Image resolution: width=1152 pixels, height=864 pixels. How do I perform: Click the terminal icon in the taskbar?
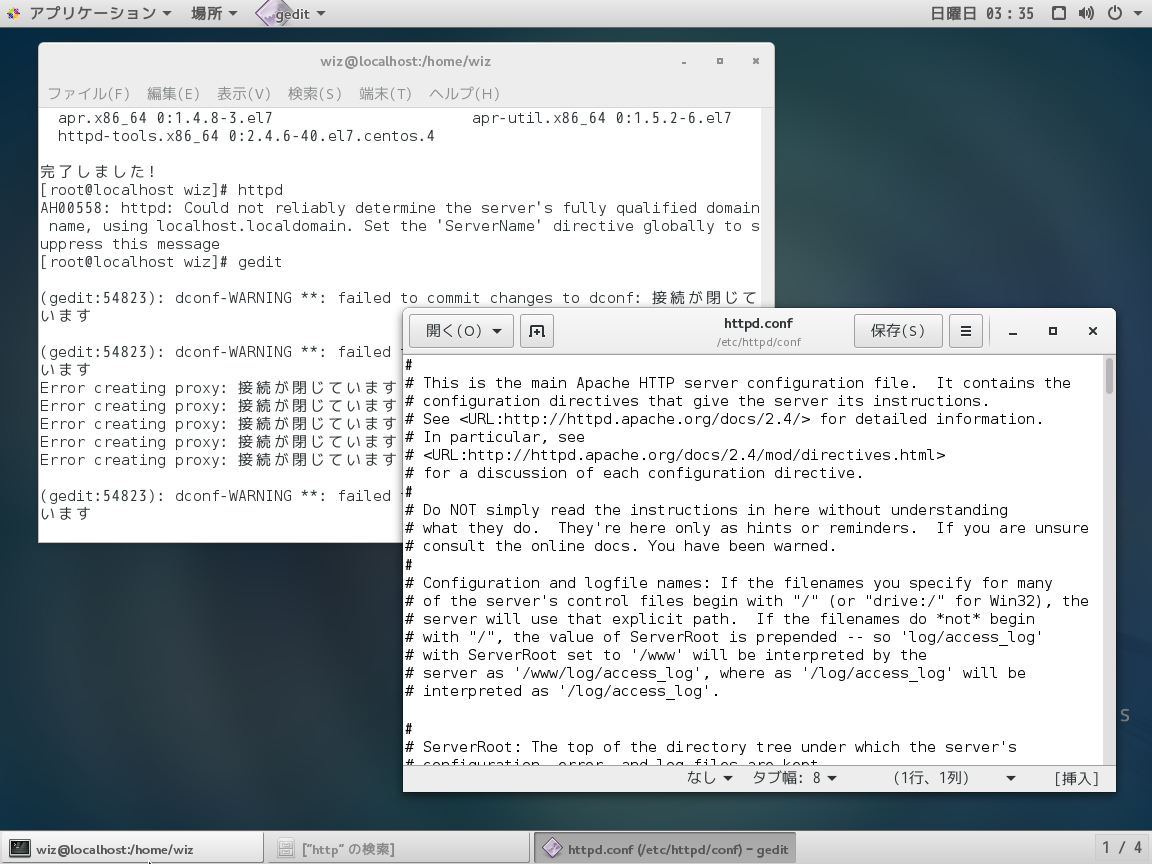[x=19, y=849]
